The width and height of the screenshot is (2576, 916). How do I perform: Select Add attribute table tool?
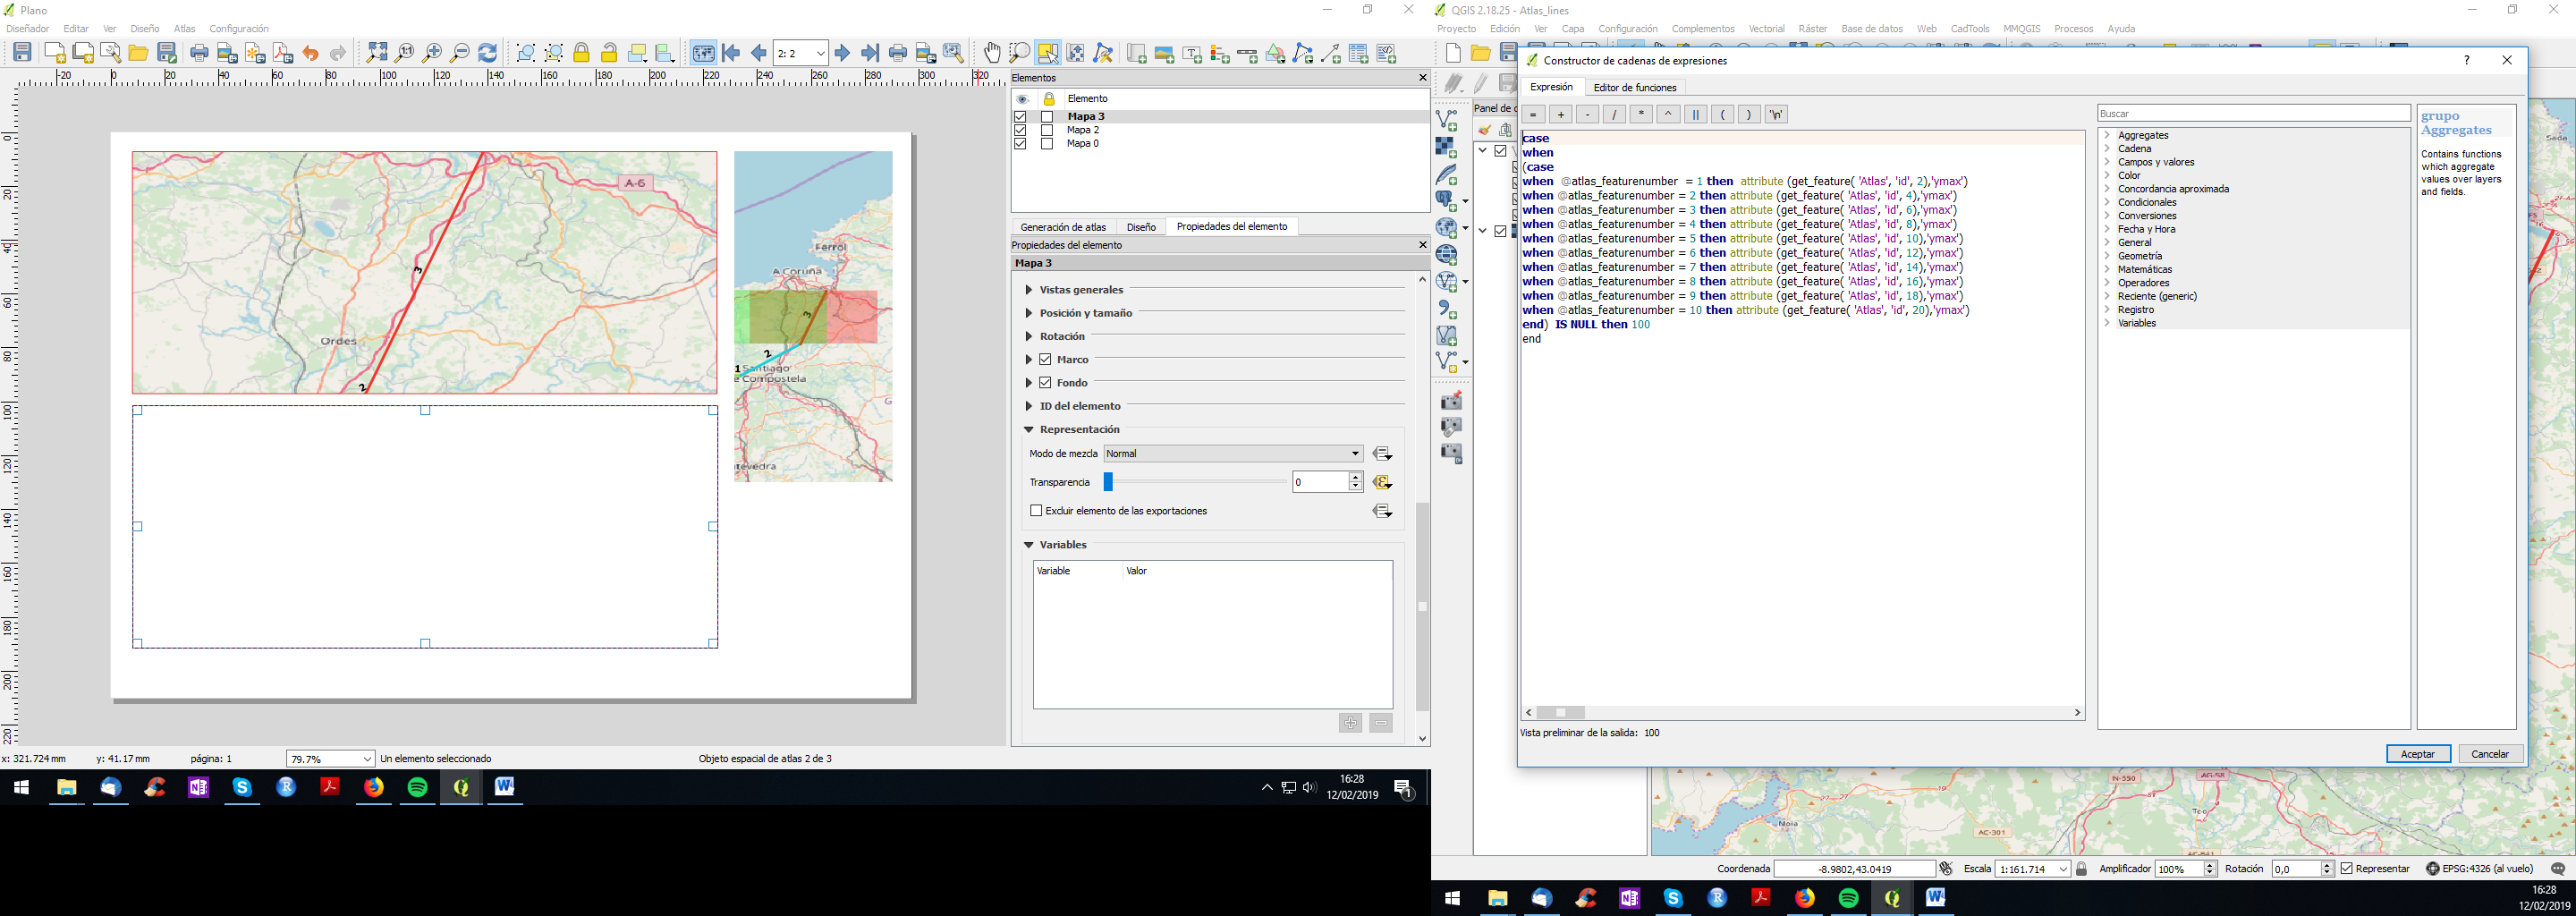pos(1358,54)
